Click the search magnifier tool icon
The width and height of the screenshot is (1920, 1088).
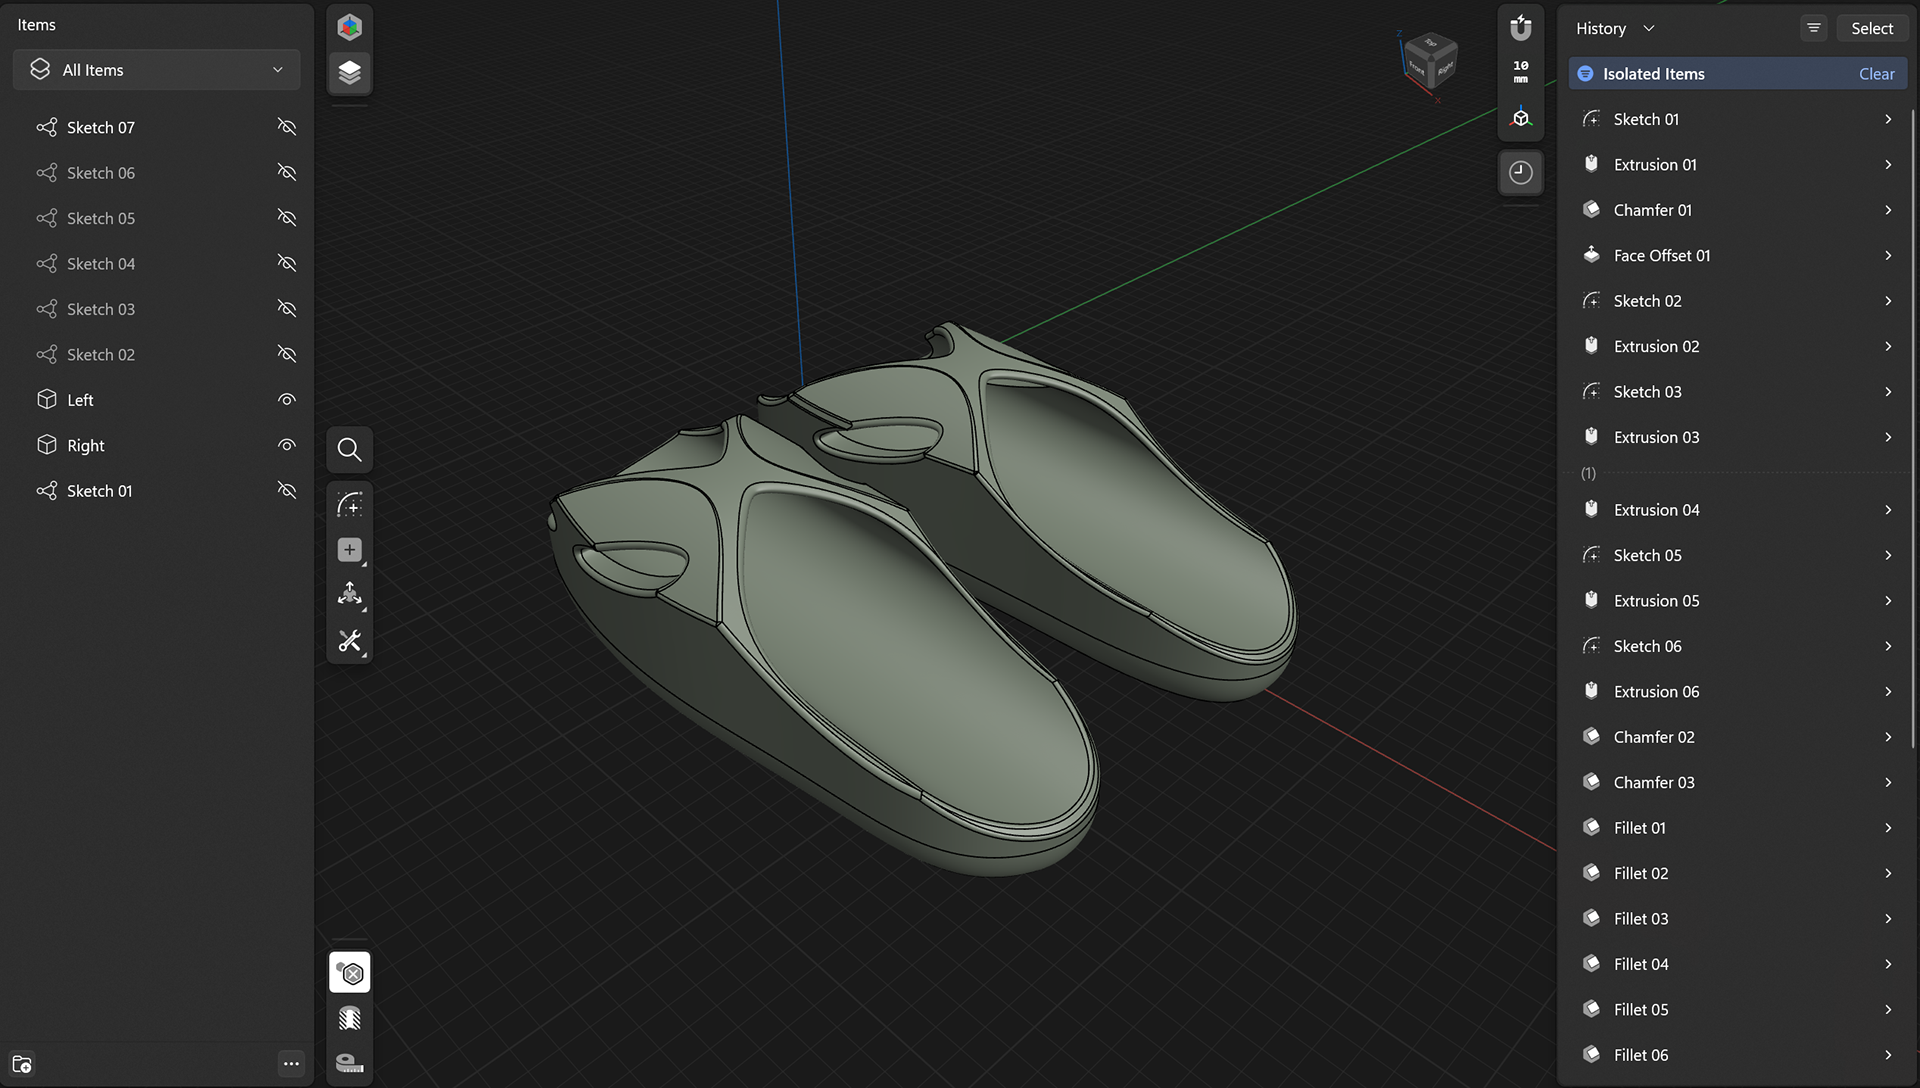click(x=349, y=450)
